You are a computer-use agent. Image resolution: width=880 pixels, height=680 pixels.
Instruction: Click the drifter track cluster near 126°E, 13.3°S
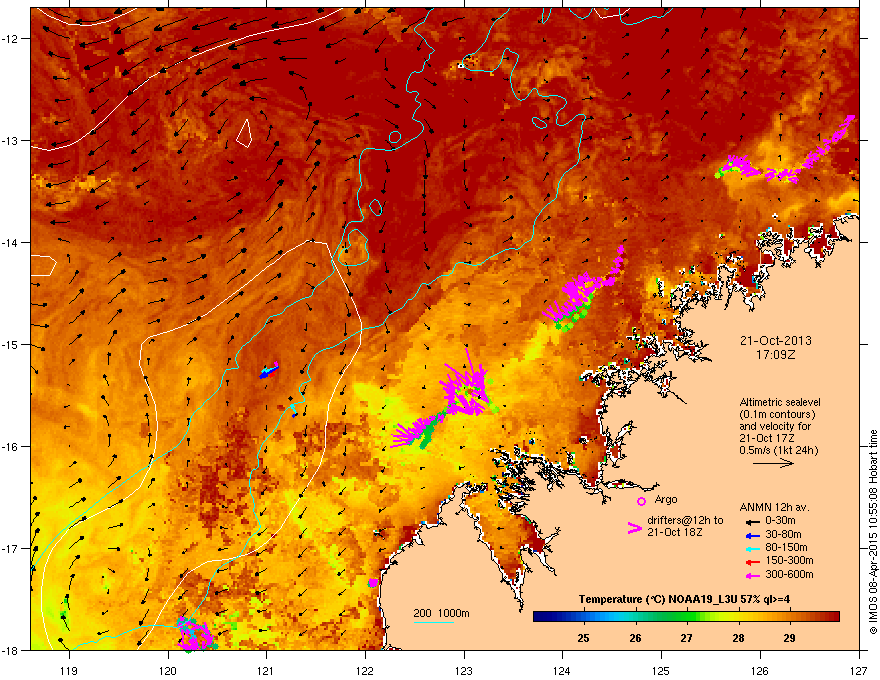pyautogui.click(x=786, y=151)
